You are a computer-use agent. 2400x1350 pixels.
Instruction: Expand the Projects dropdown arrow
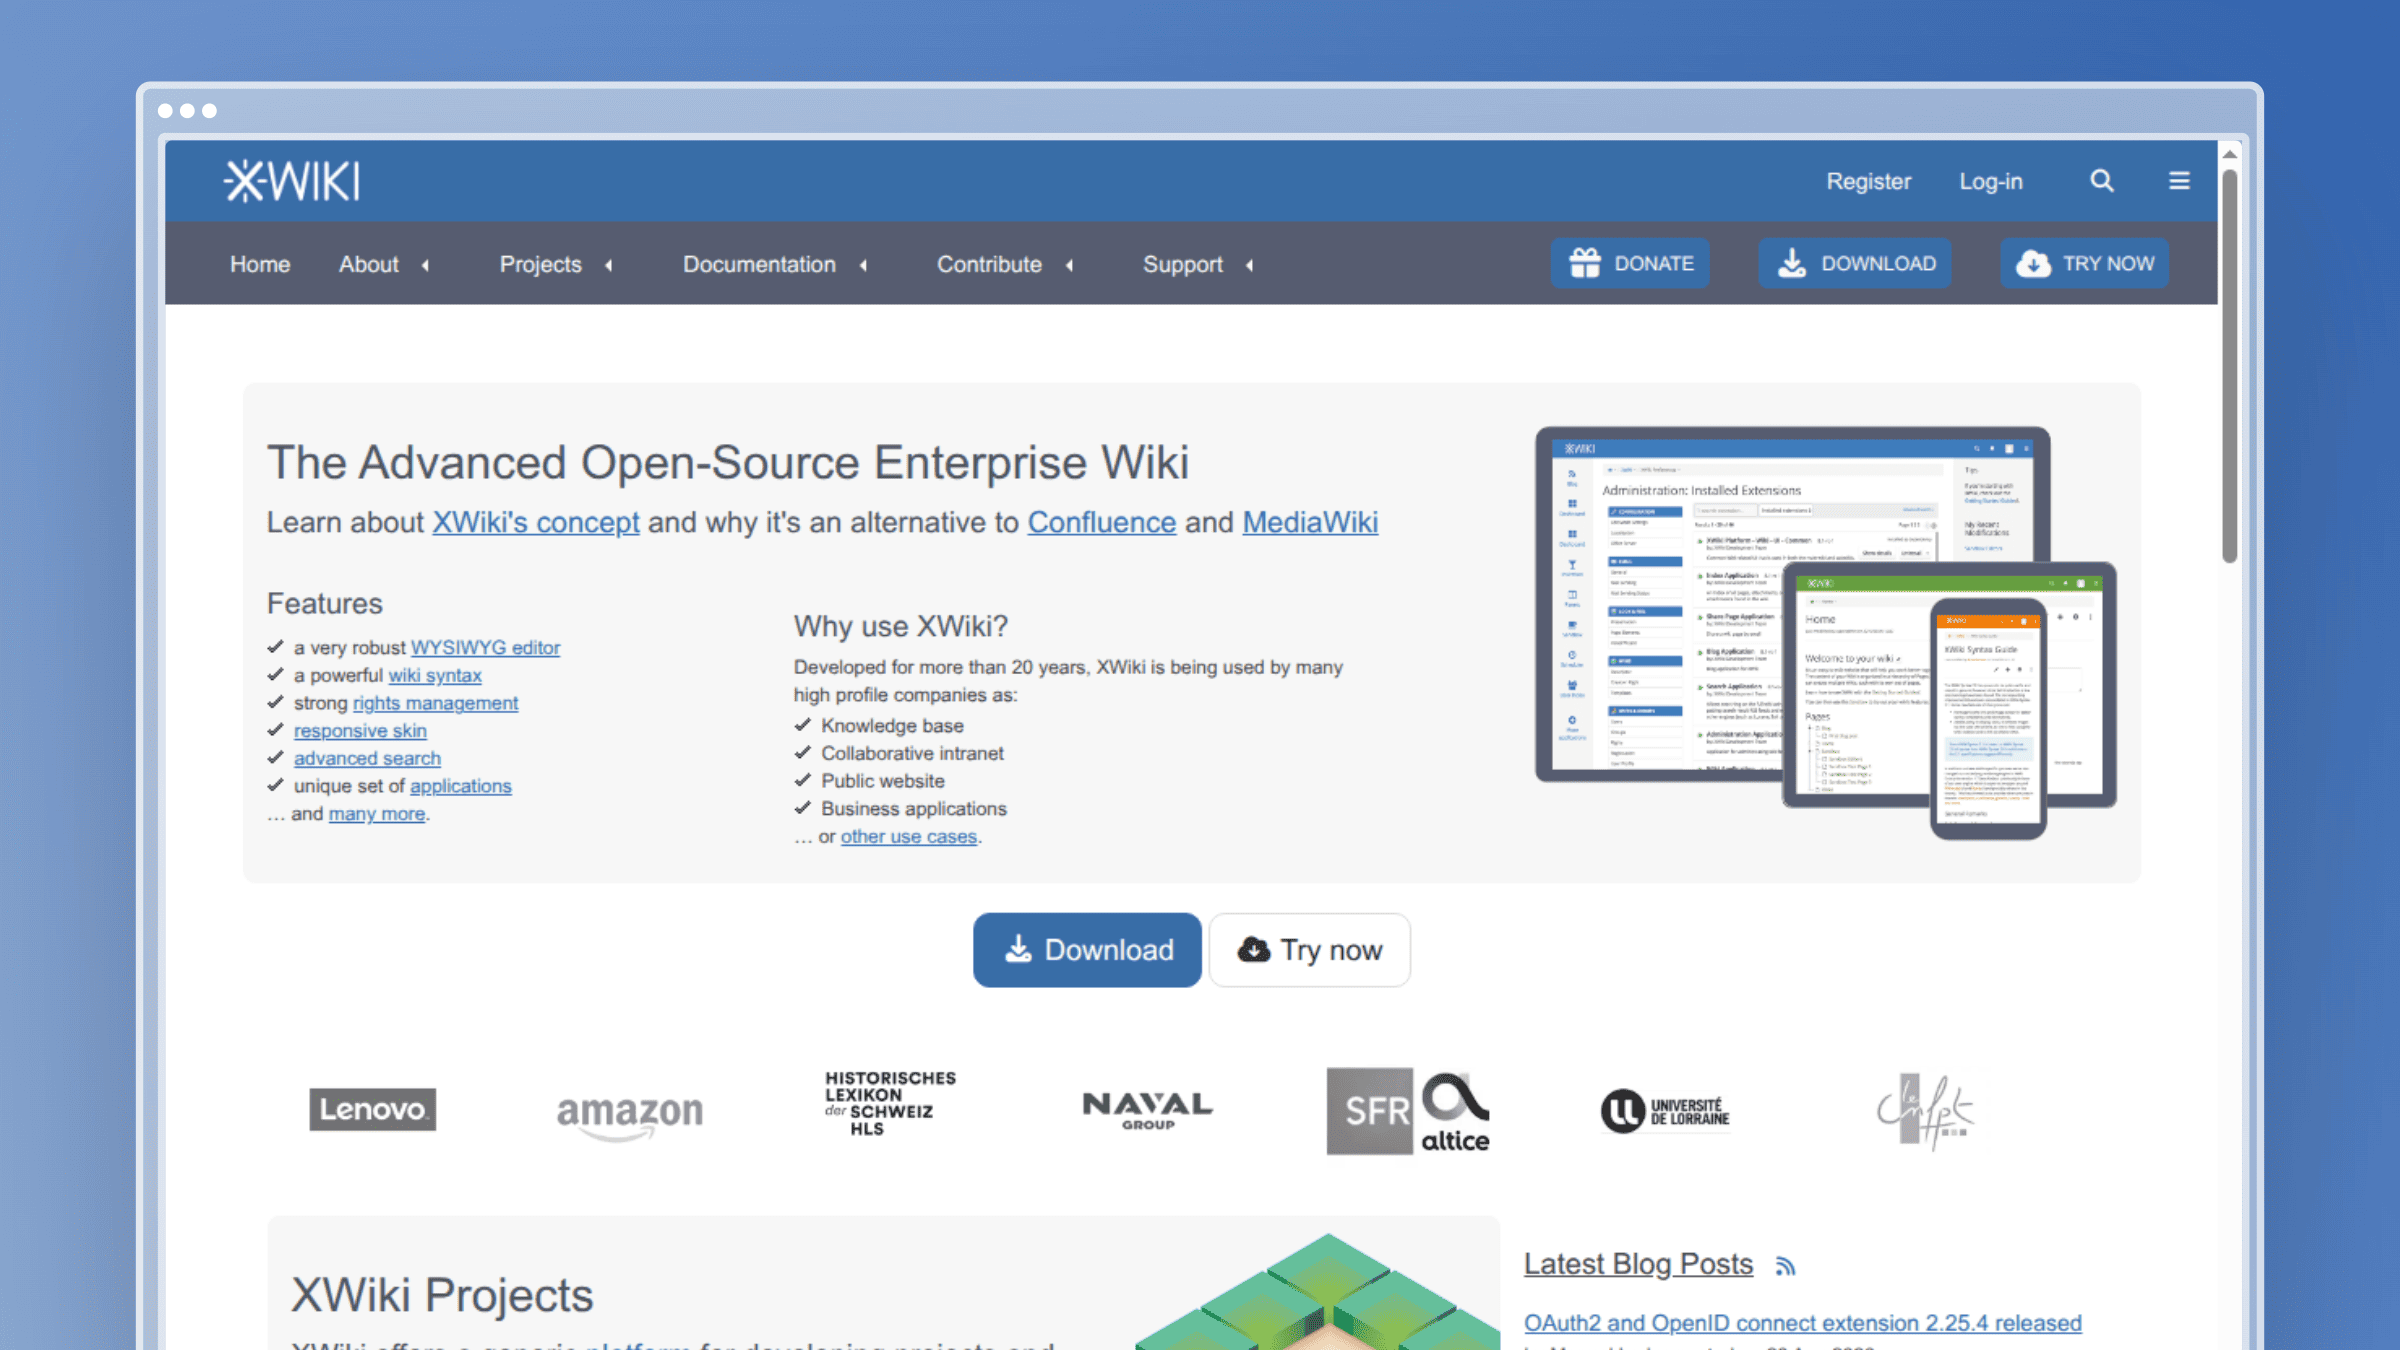tap(609, 266)
